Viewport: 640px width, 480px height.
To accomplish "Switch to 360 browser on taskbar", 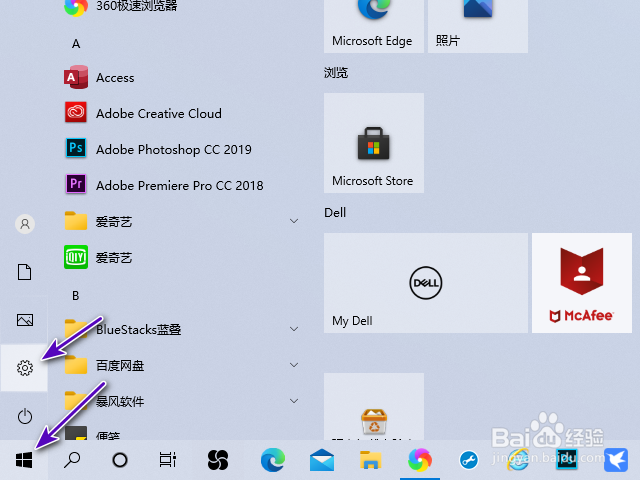I will [x=420, y=460].
